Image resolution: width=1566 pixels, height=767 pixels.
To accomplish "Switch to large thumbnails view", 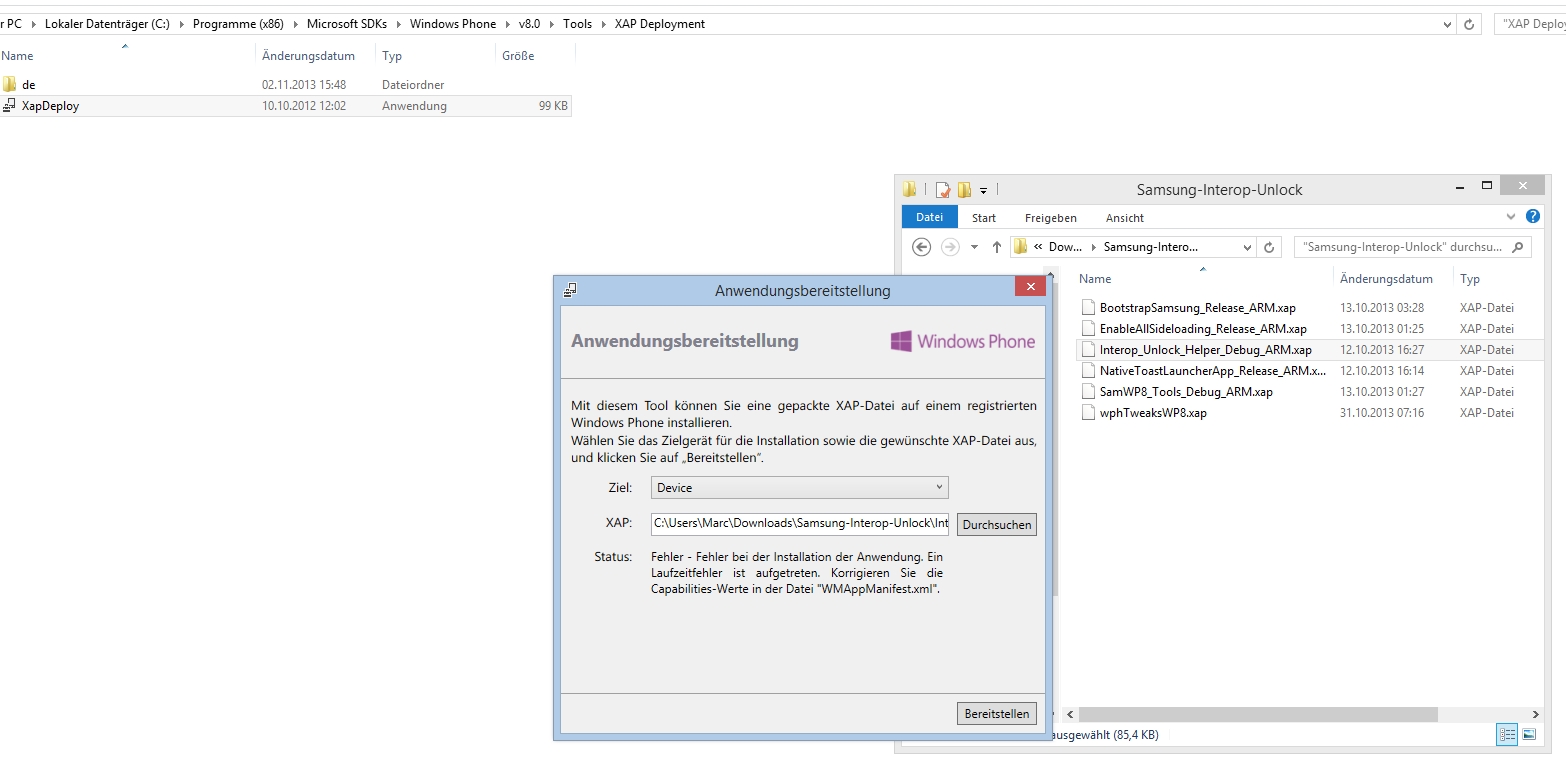I will pos(1529,735).
